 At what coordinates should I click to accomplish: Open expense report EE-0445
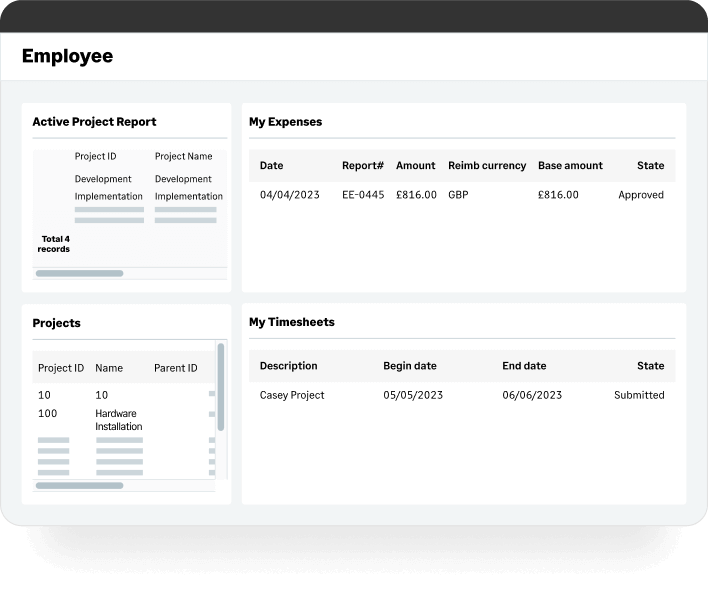(363, 195)
